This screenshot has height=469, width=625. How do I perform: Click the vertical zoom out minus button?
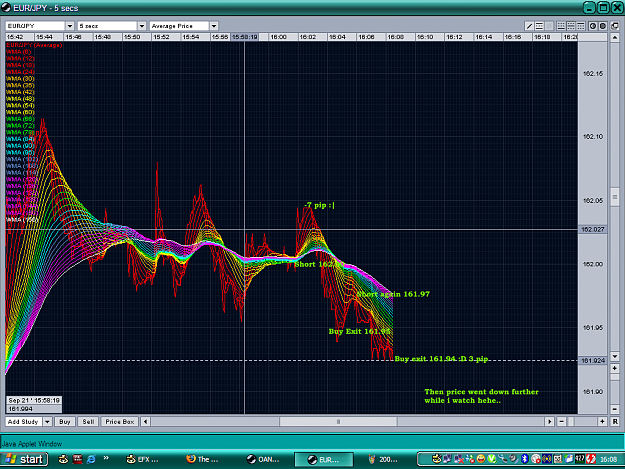(x=615, y=409)
